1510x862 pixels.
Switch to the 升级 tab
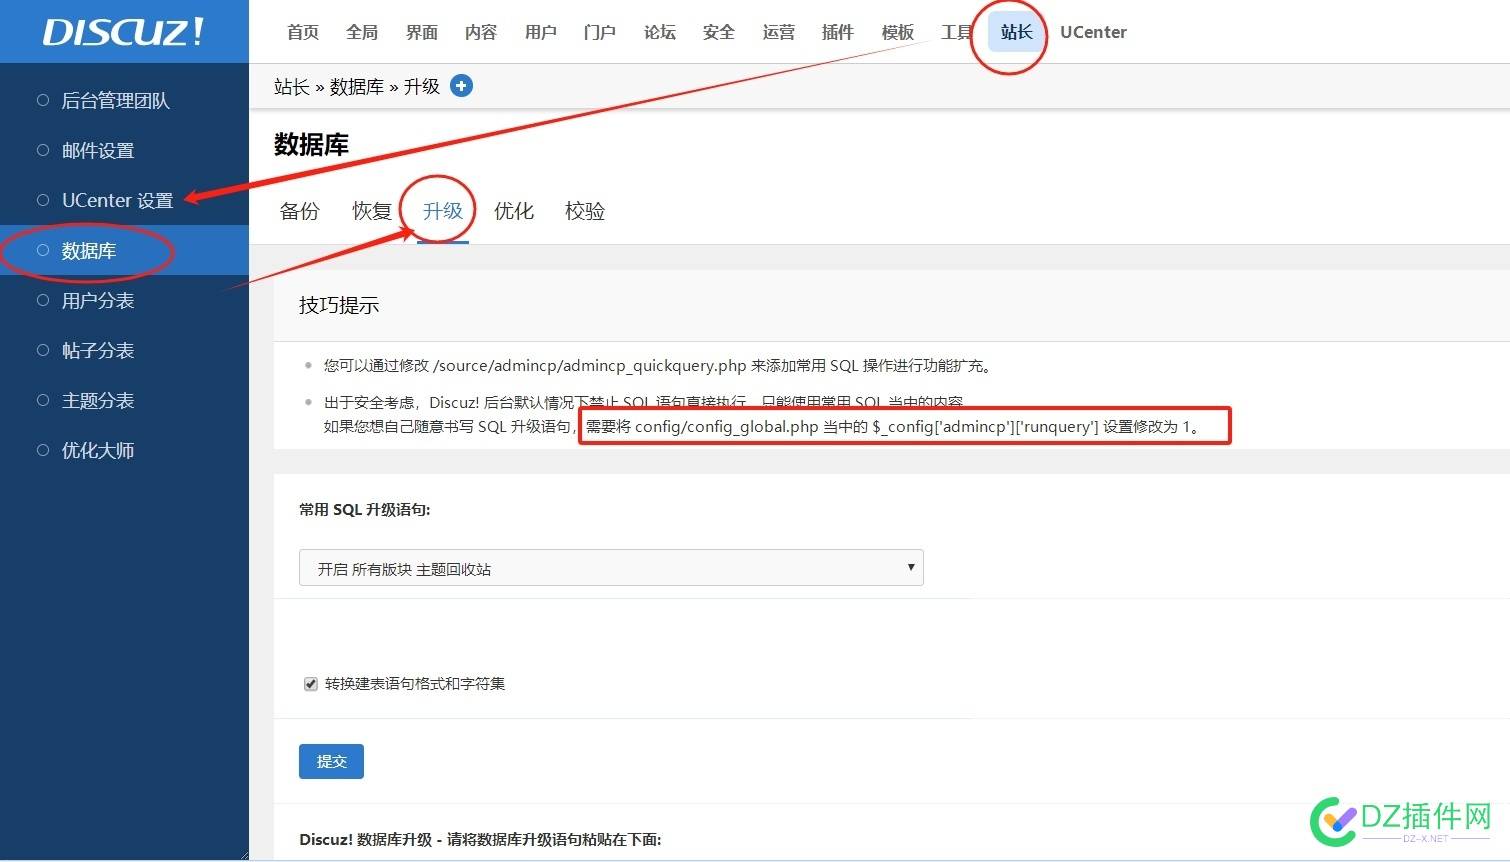coord(443,211)
